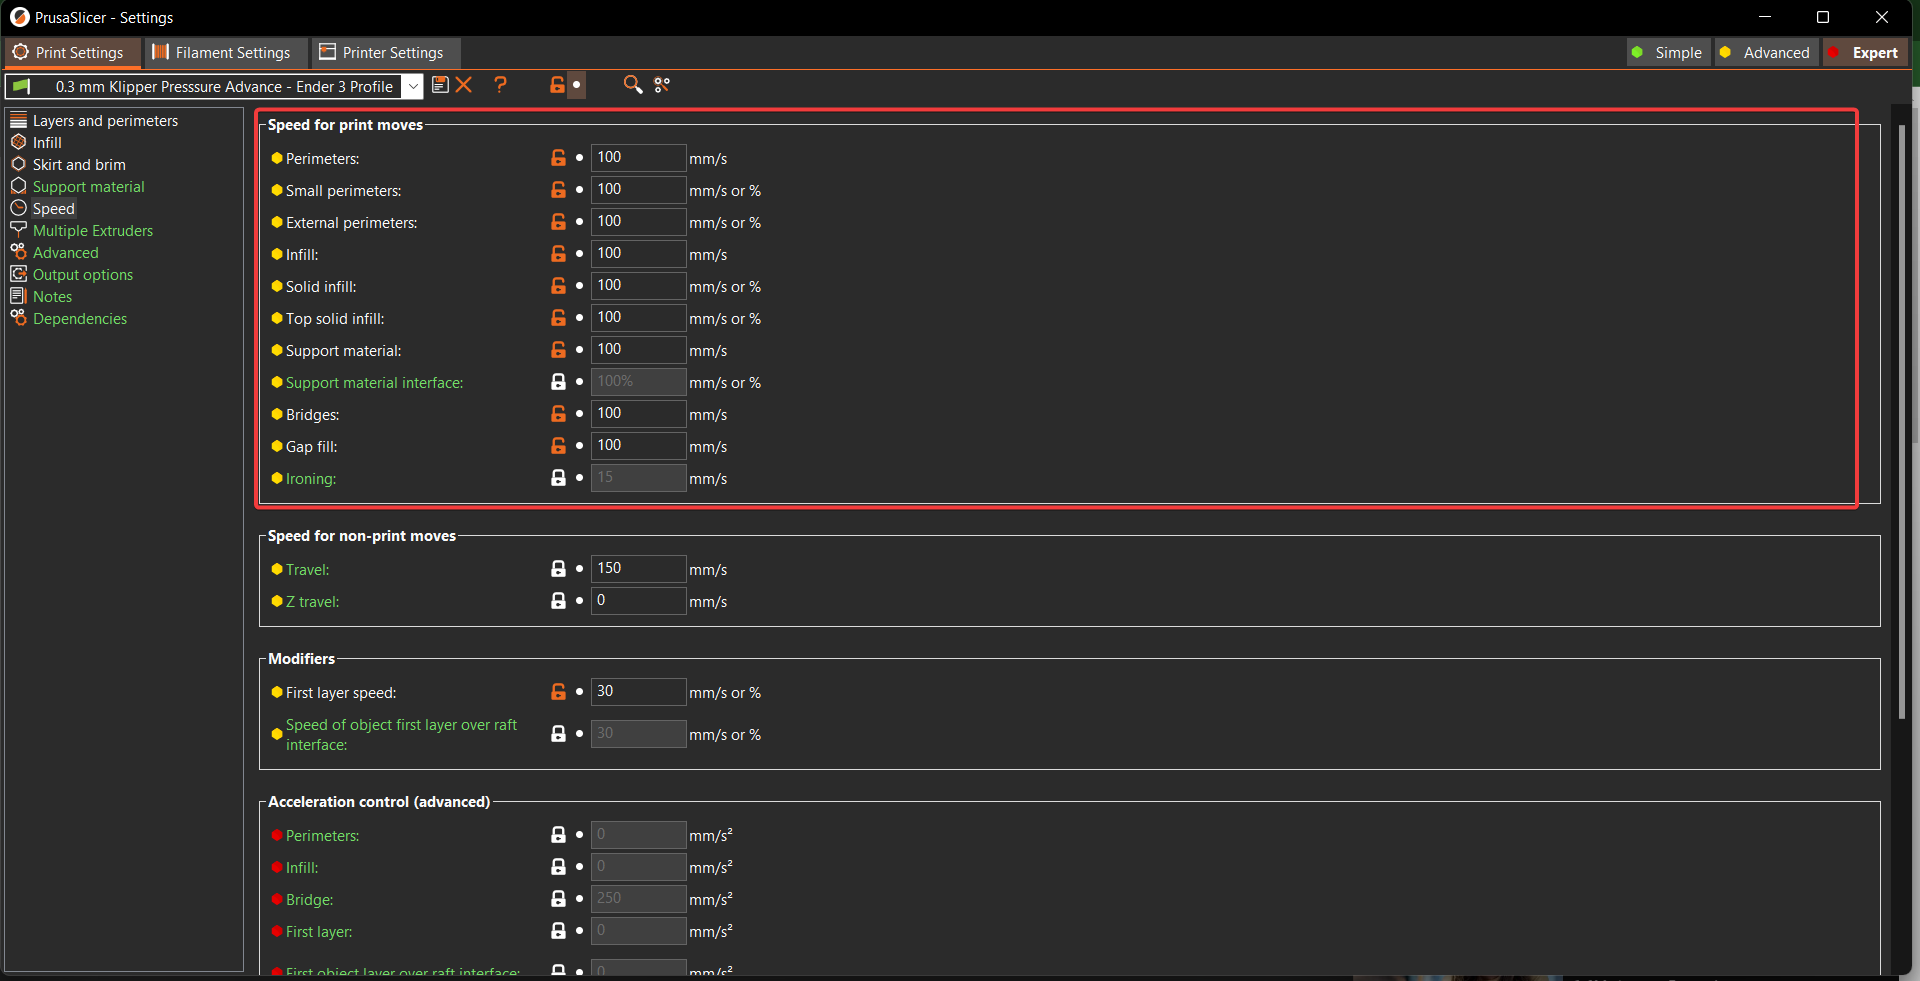Click the green Ironing label
Image resolution: width=1920 pixels, height=981 pixels.
click(311, 479)
